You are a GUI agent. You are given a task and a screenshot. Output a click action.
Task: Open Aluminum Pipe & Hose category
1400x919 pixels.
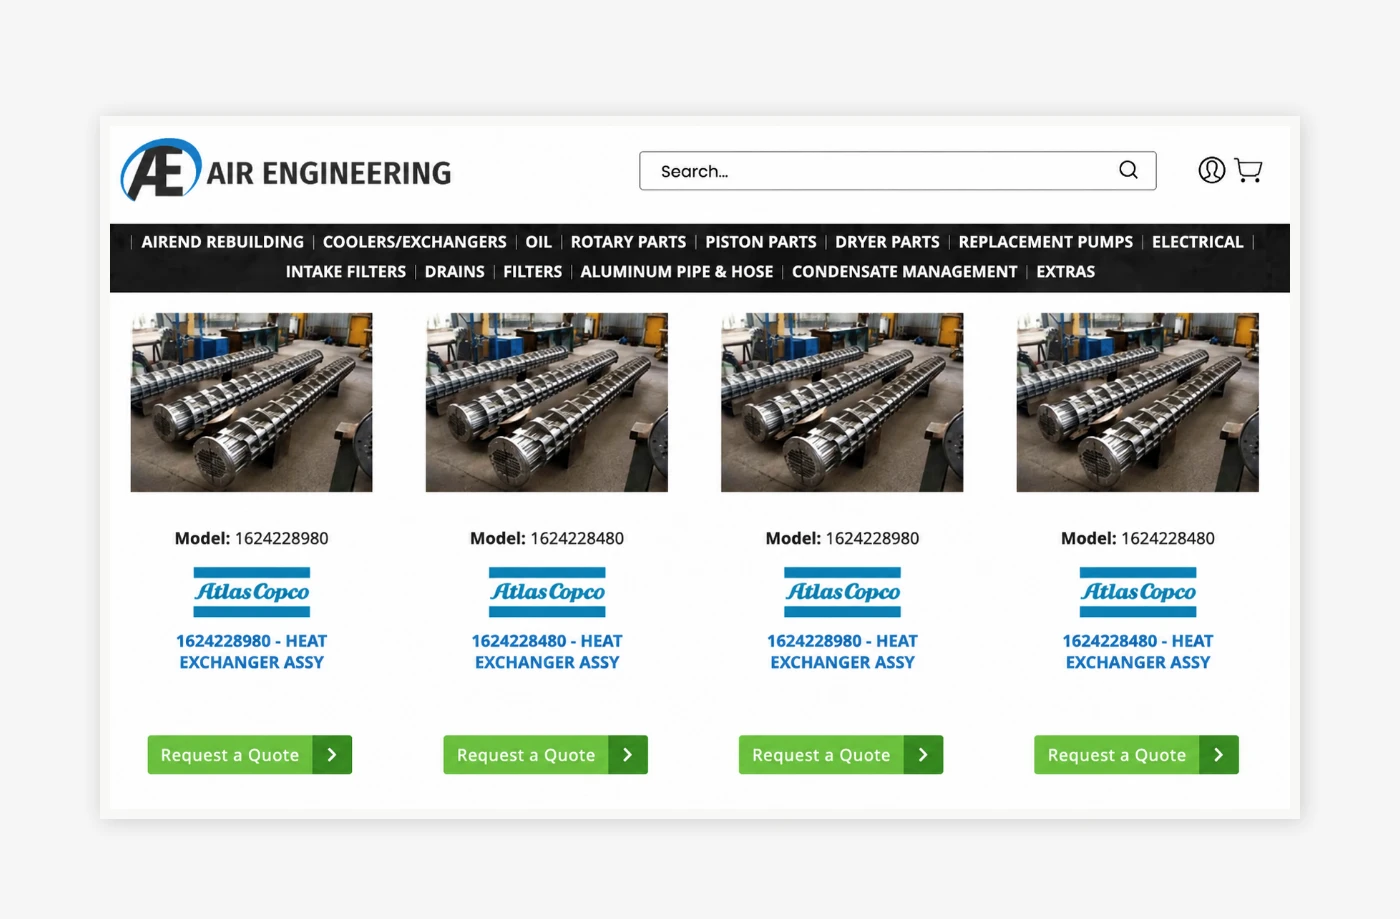tap(676, 272)
